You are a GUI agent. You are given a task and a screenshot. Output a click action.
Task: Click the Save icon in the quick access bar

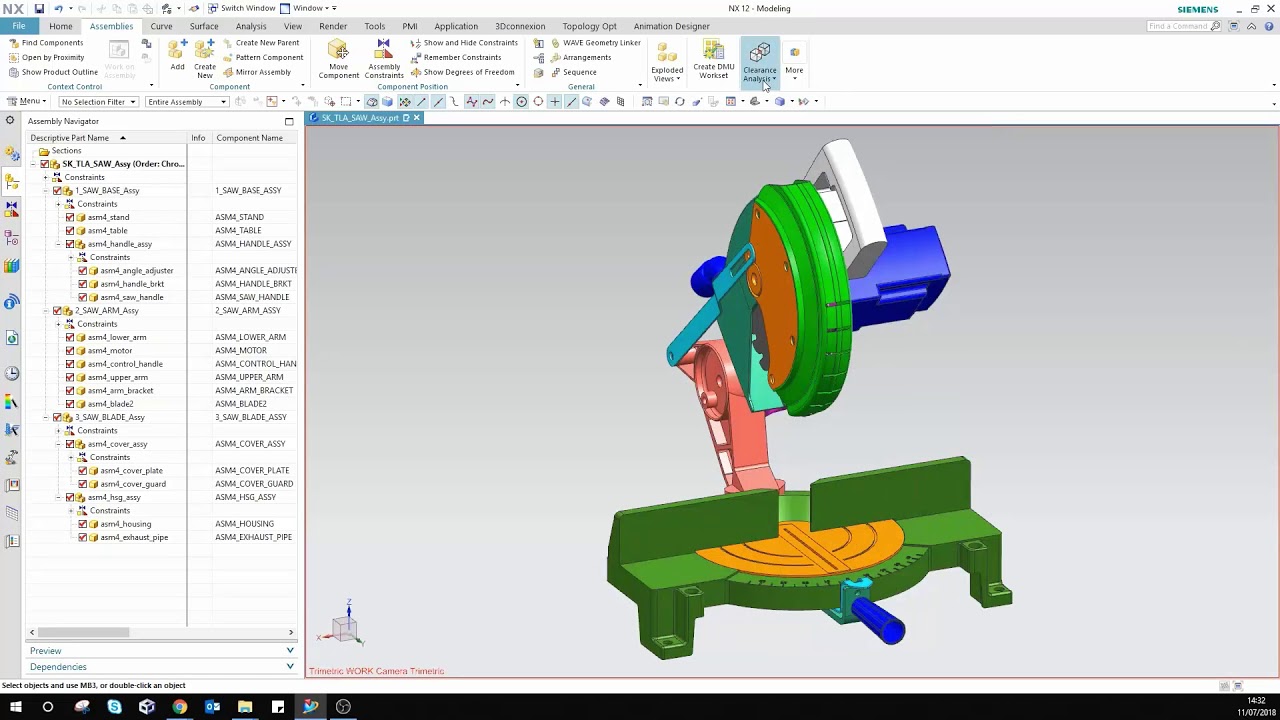(x=39, y=8)
